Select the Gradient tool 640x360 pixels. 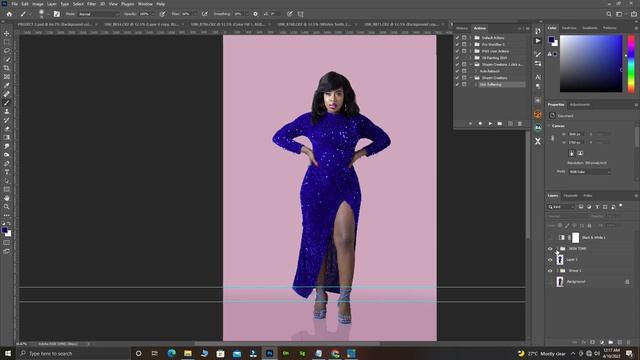[x=7, y=138]
